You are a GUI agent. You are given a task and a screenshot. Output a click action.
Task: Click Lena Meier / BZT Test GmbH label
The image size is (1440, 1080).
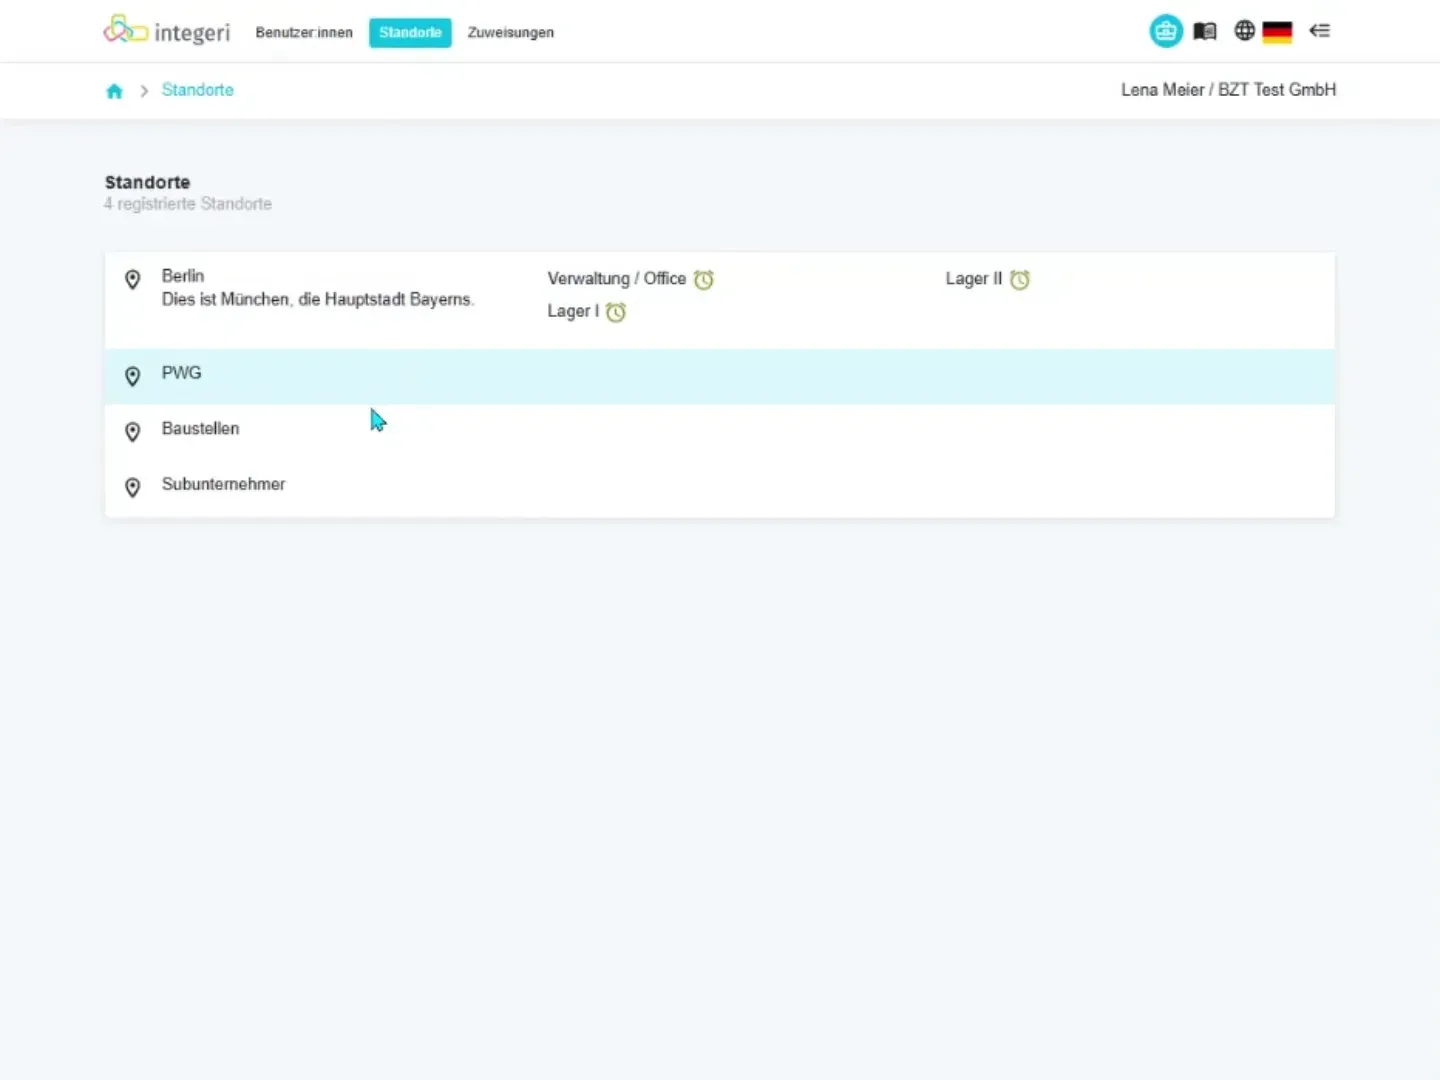[1228, 90]
